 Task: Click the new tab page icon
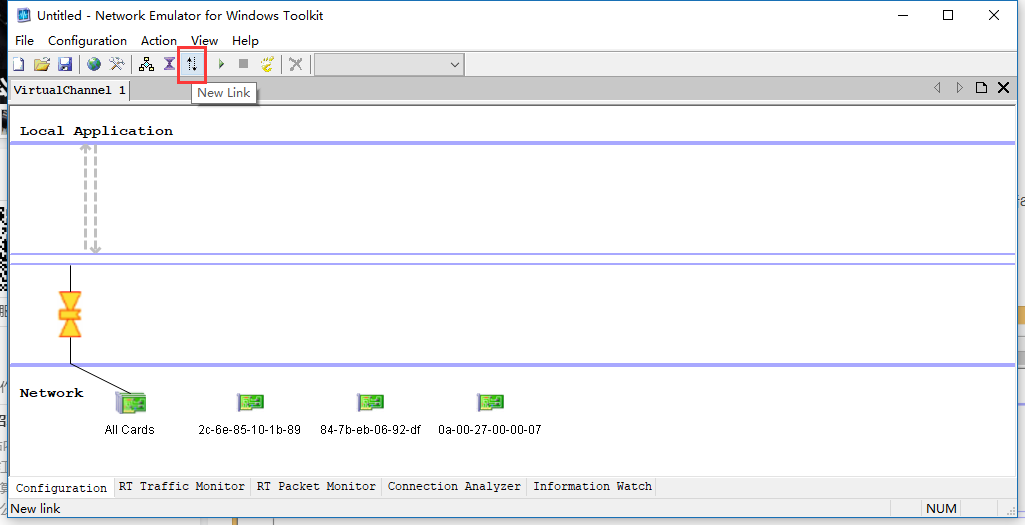point(981,88)
